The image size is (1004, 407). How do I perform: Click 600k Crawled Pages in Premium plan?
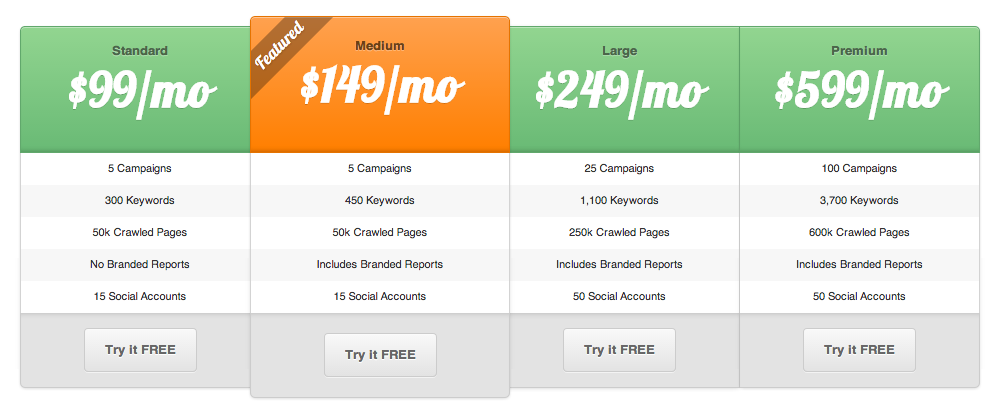point(859,233)
